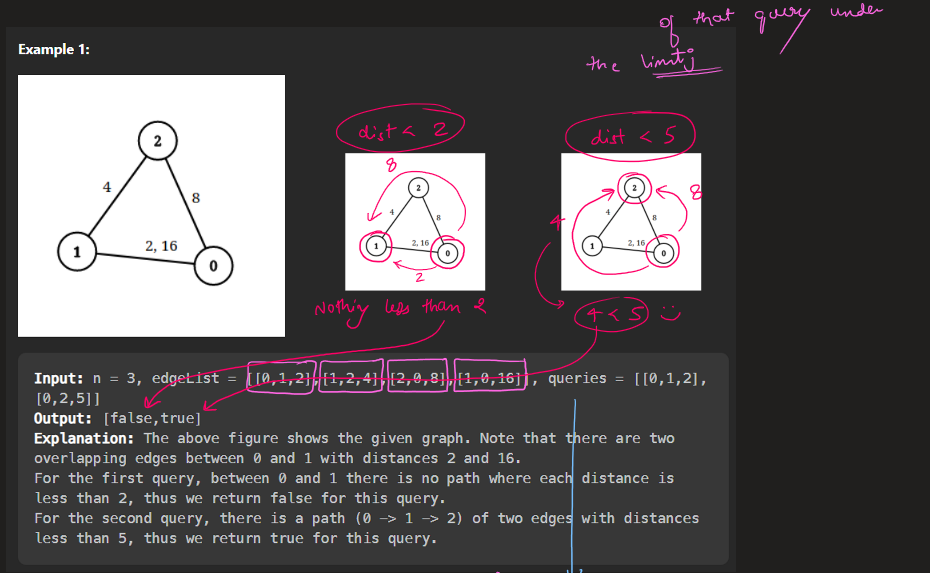Click the '2, 16' edge label in large graph
Image resolution: width=930 pixels, height=573 pixels.
161,246
